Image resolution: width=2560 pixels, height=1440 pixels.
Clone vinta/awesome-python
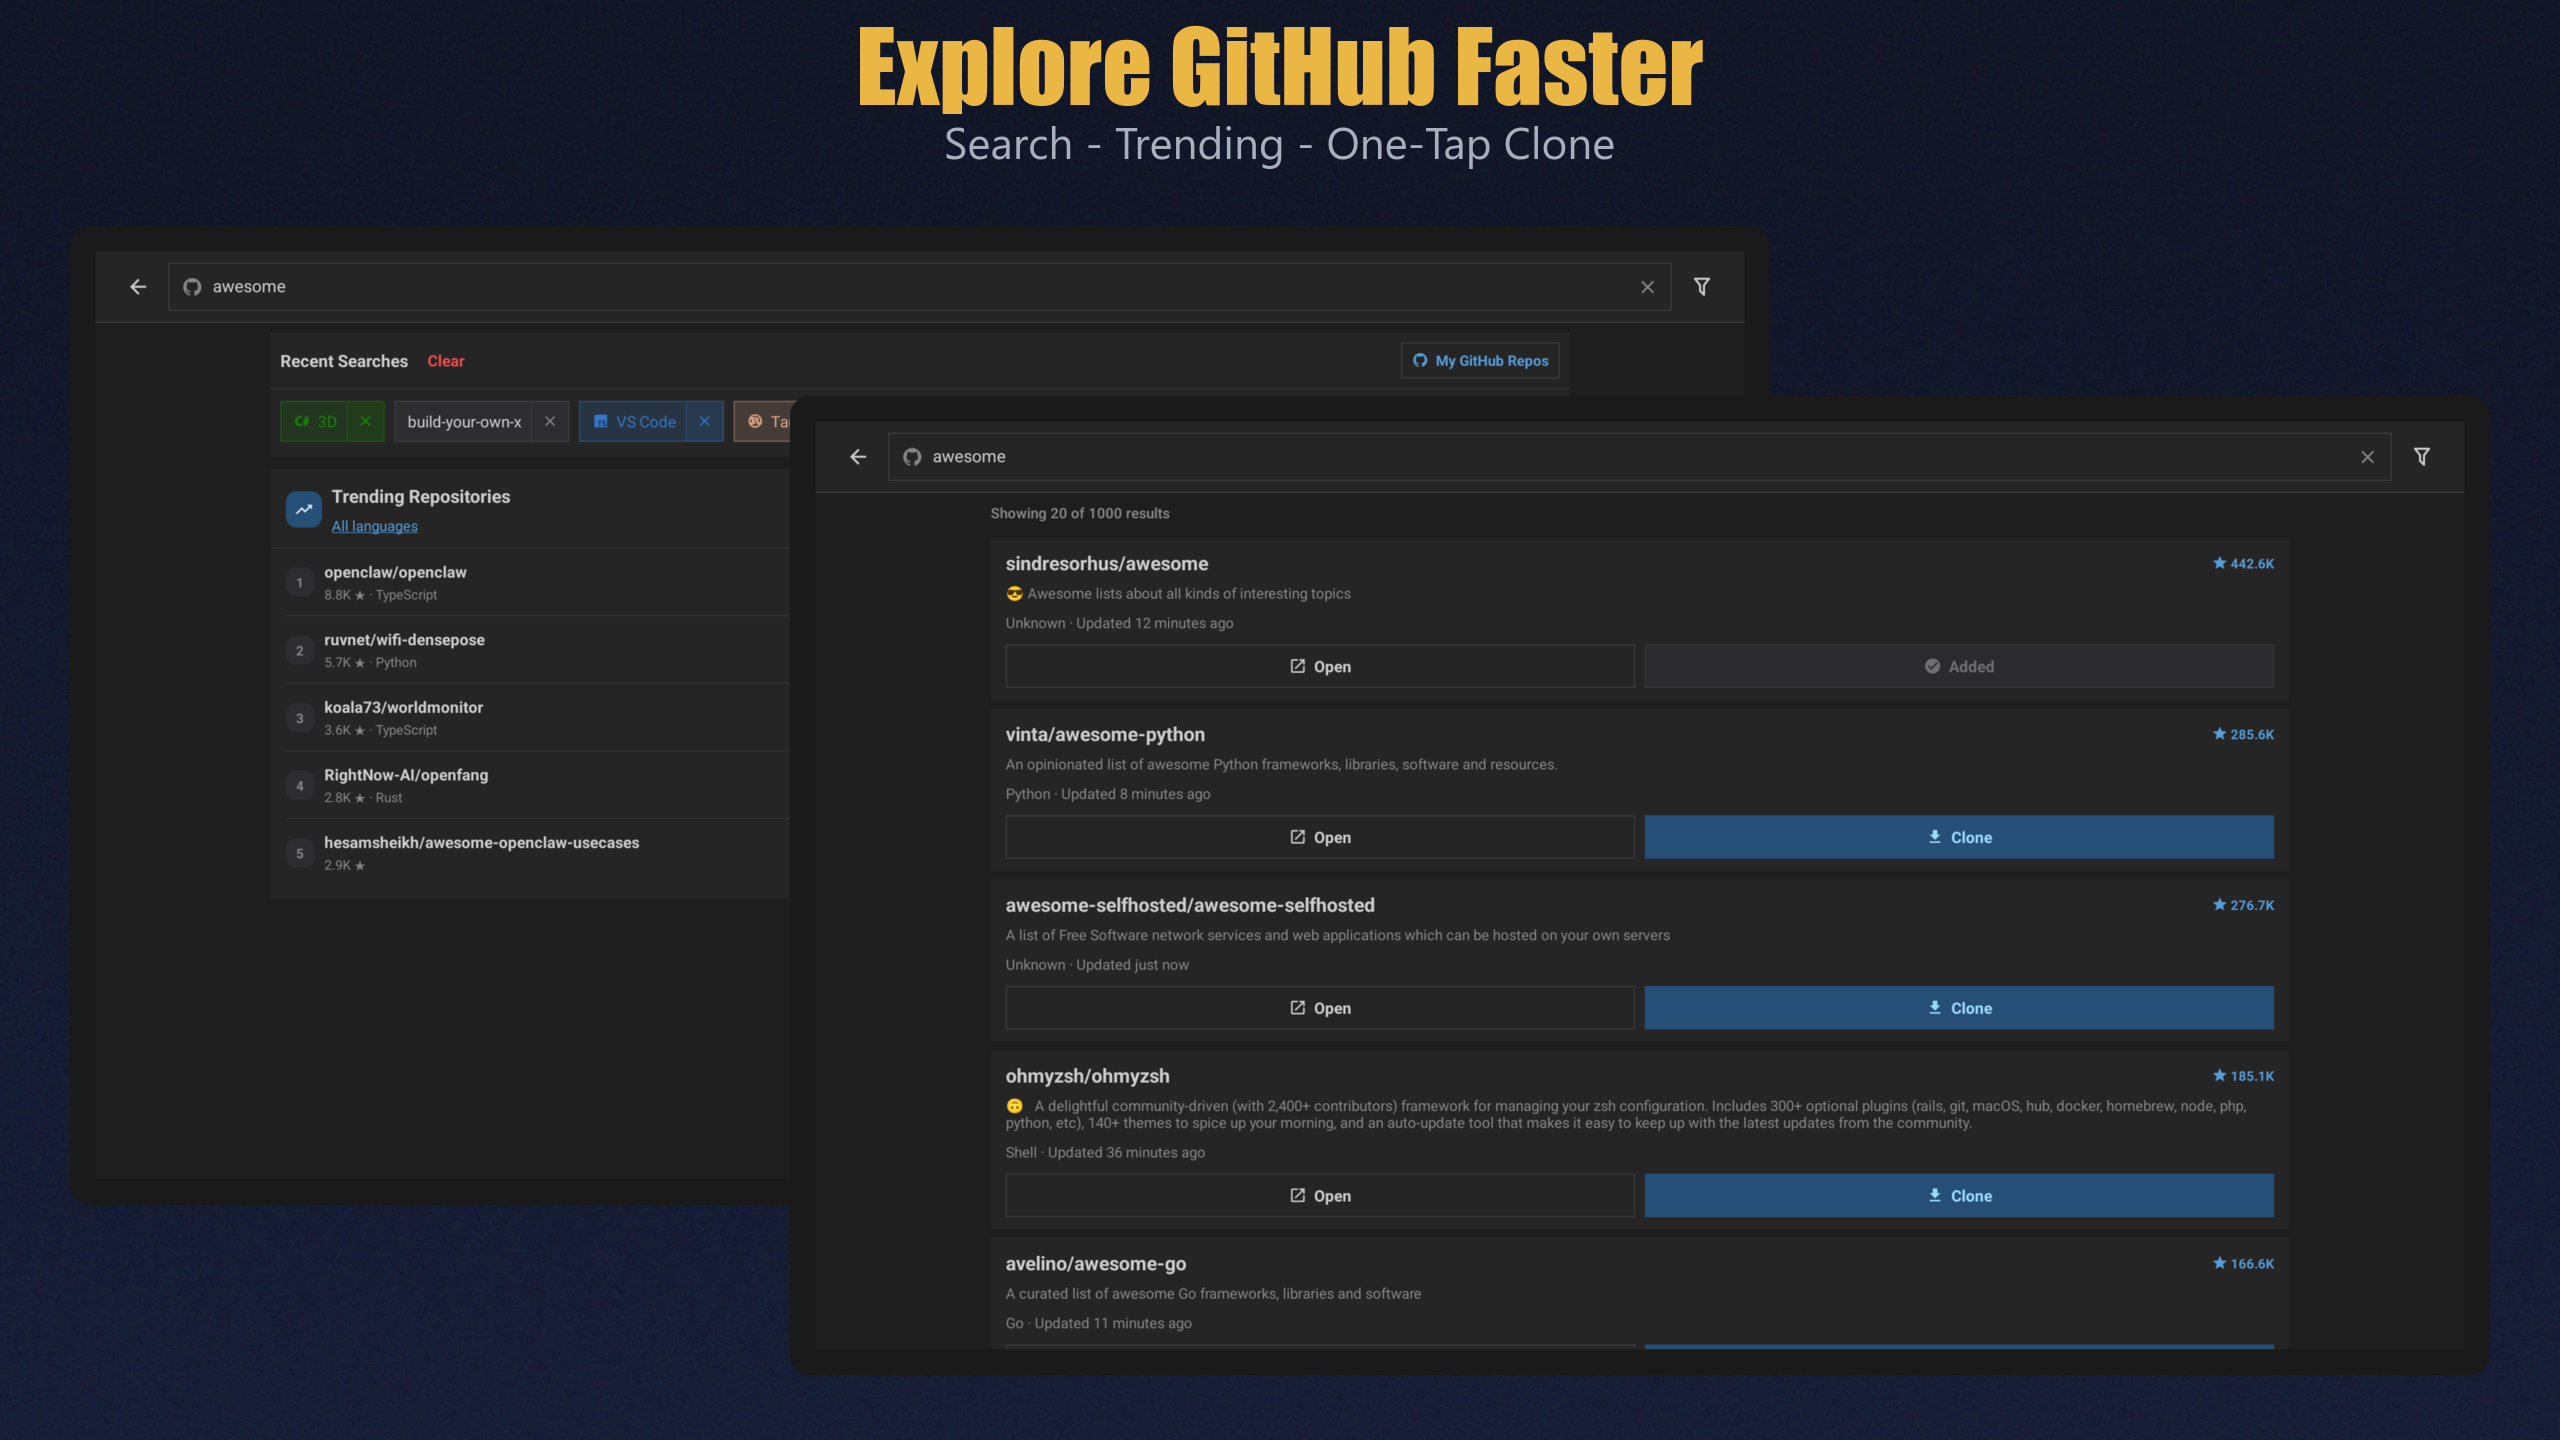click(1959, 837)
